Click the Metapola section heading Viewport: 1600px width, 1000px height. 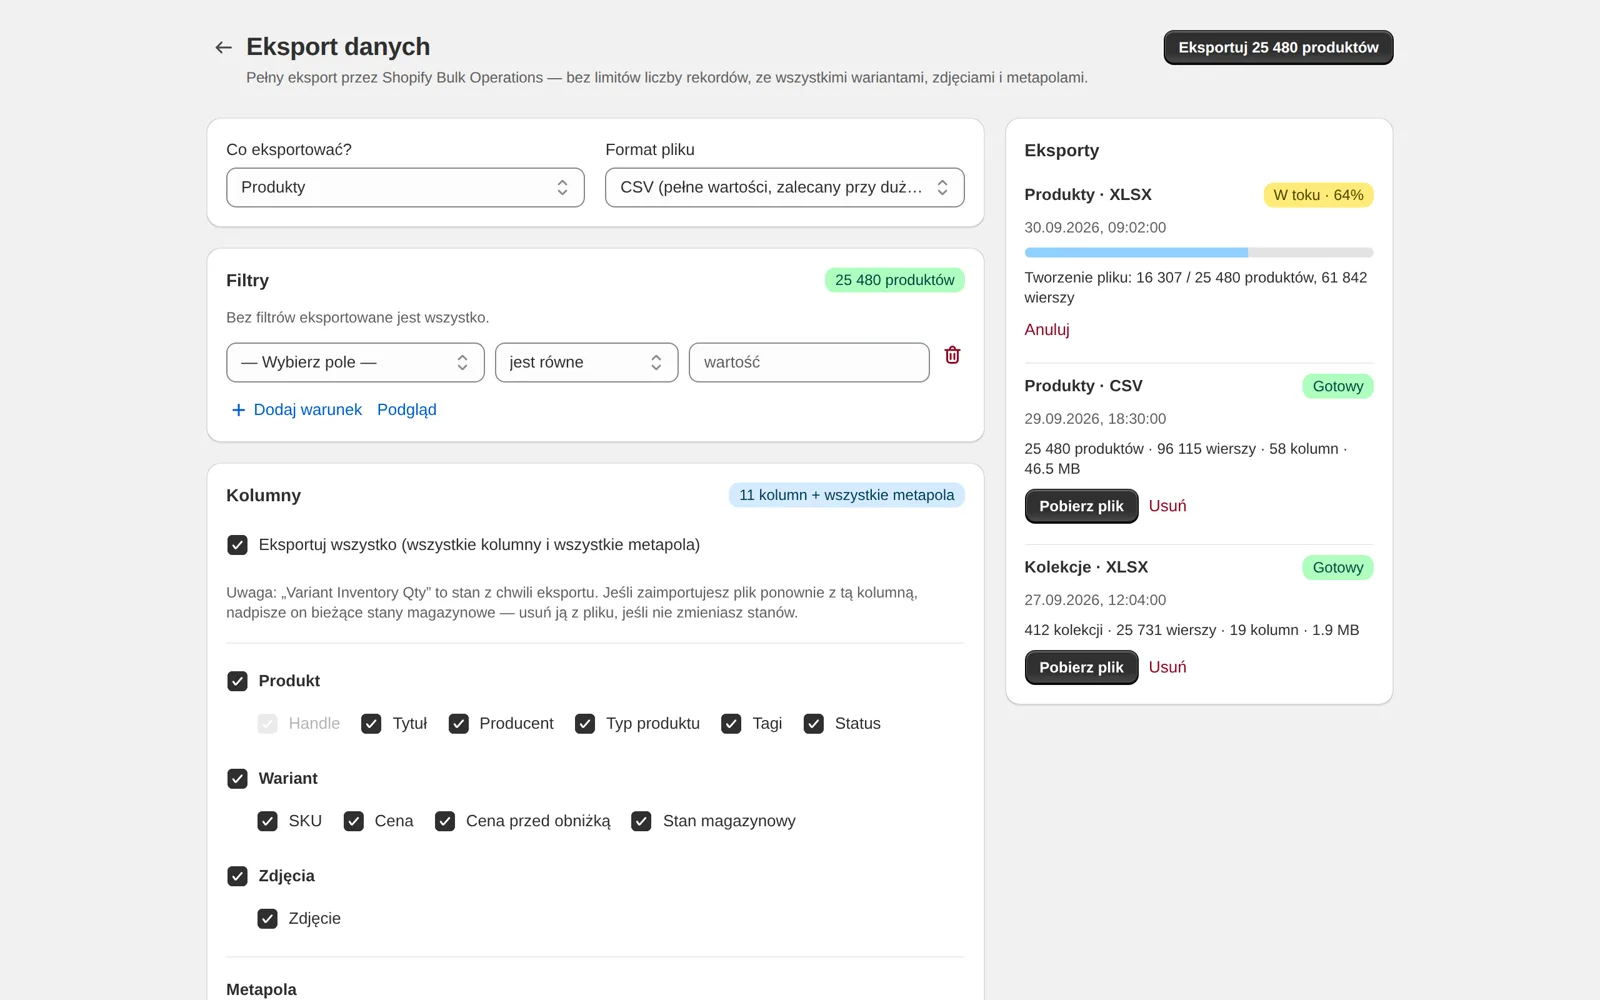tap(261, 989)
